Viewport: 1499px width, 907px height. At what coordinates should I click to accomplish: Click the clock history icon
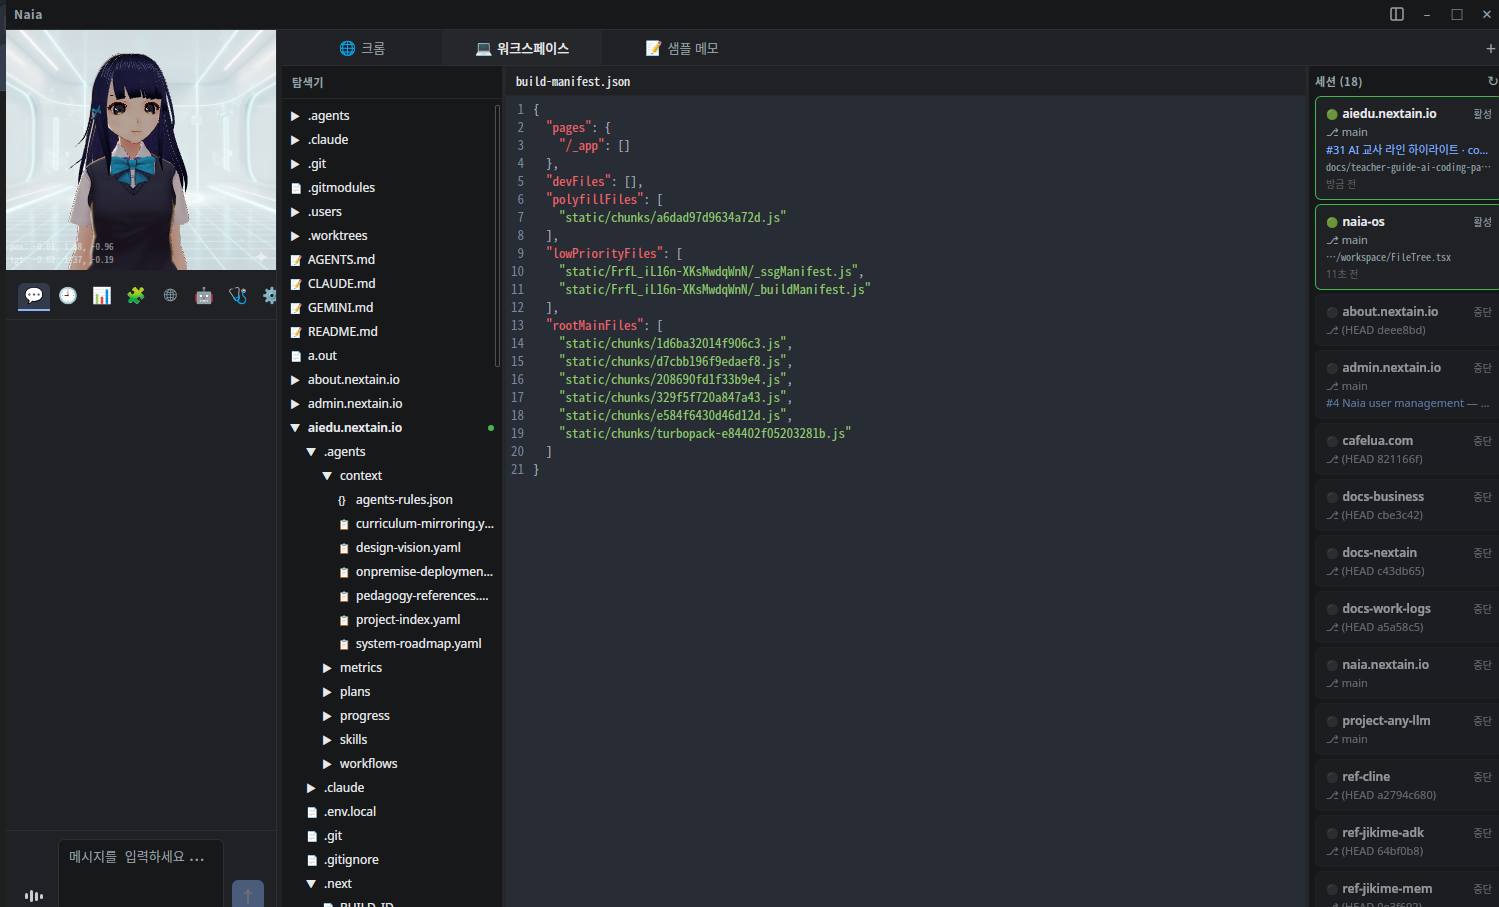click(x=68, y=296)
